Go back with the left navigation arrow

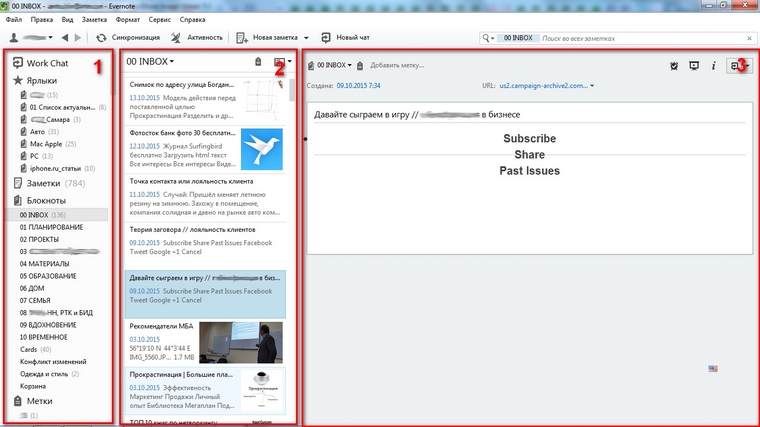(65, 37)
